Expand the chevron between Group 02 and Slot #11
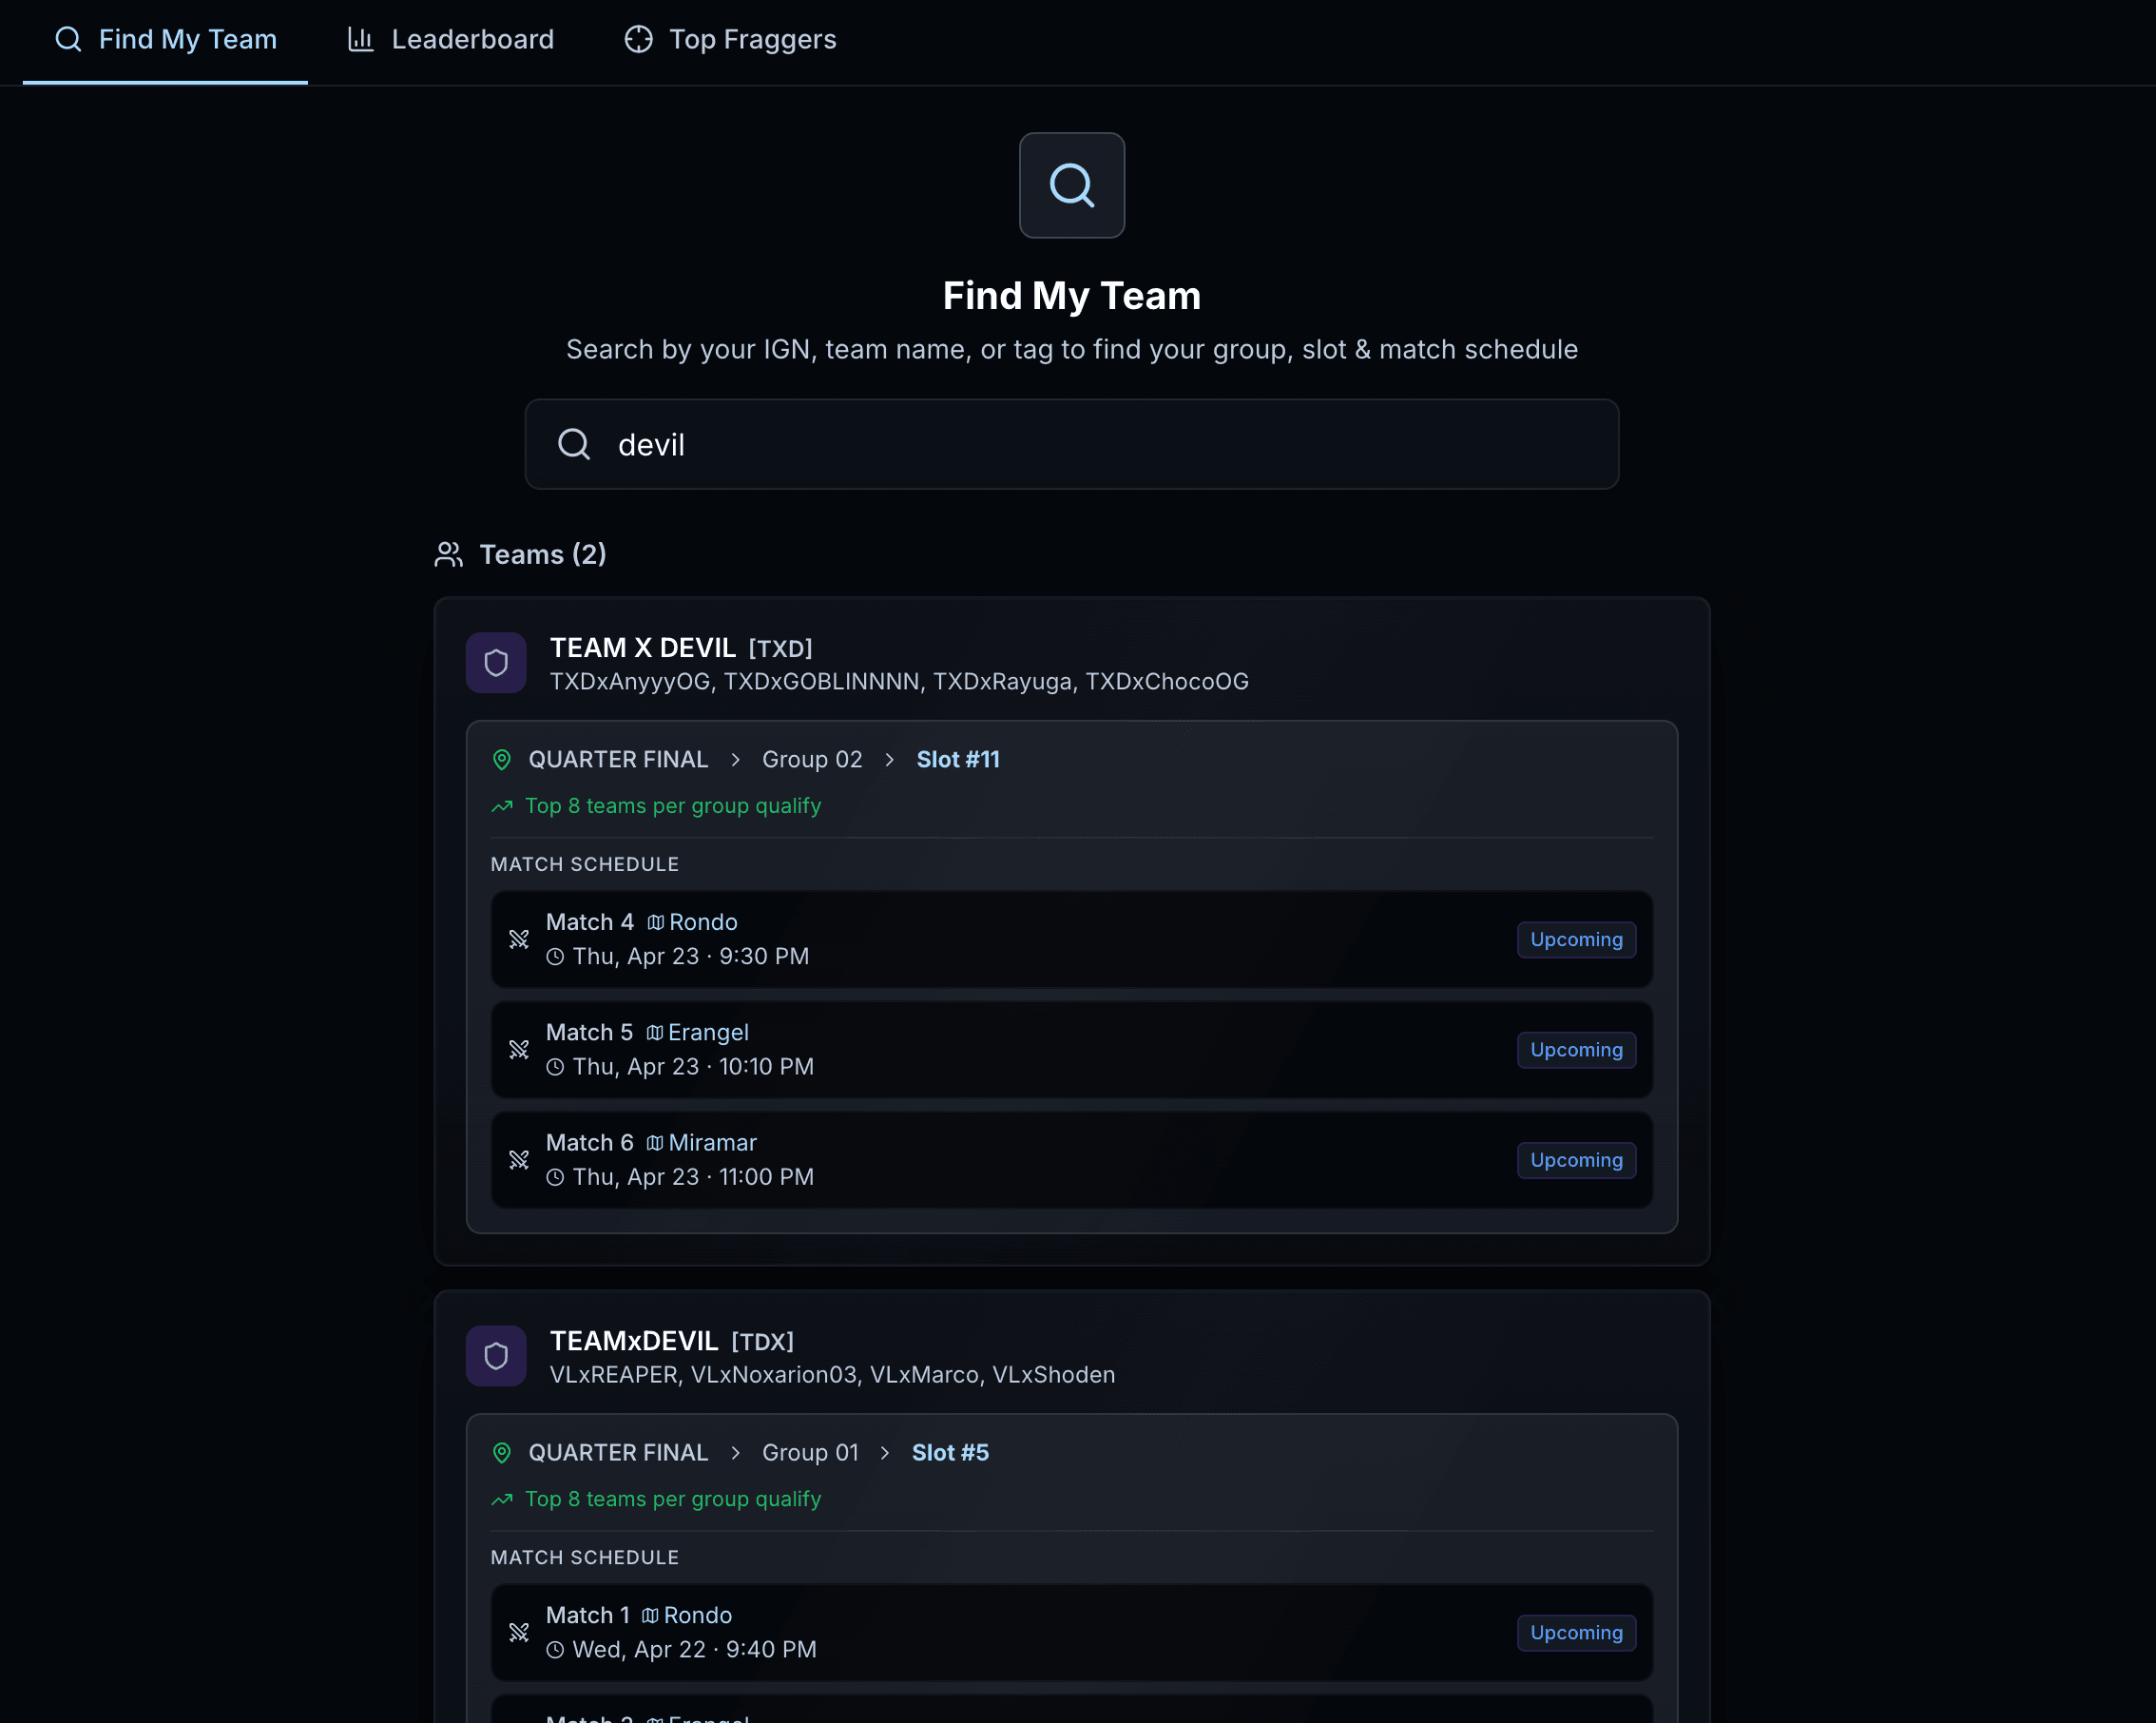The width and height of the screenshot is (2156, 1723). tap(889, 760)
